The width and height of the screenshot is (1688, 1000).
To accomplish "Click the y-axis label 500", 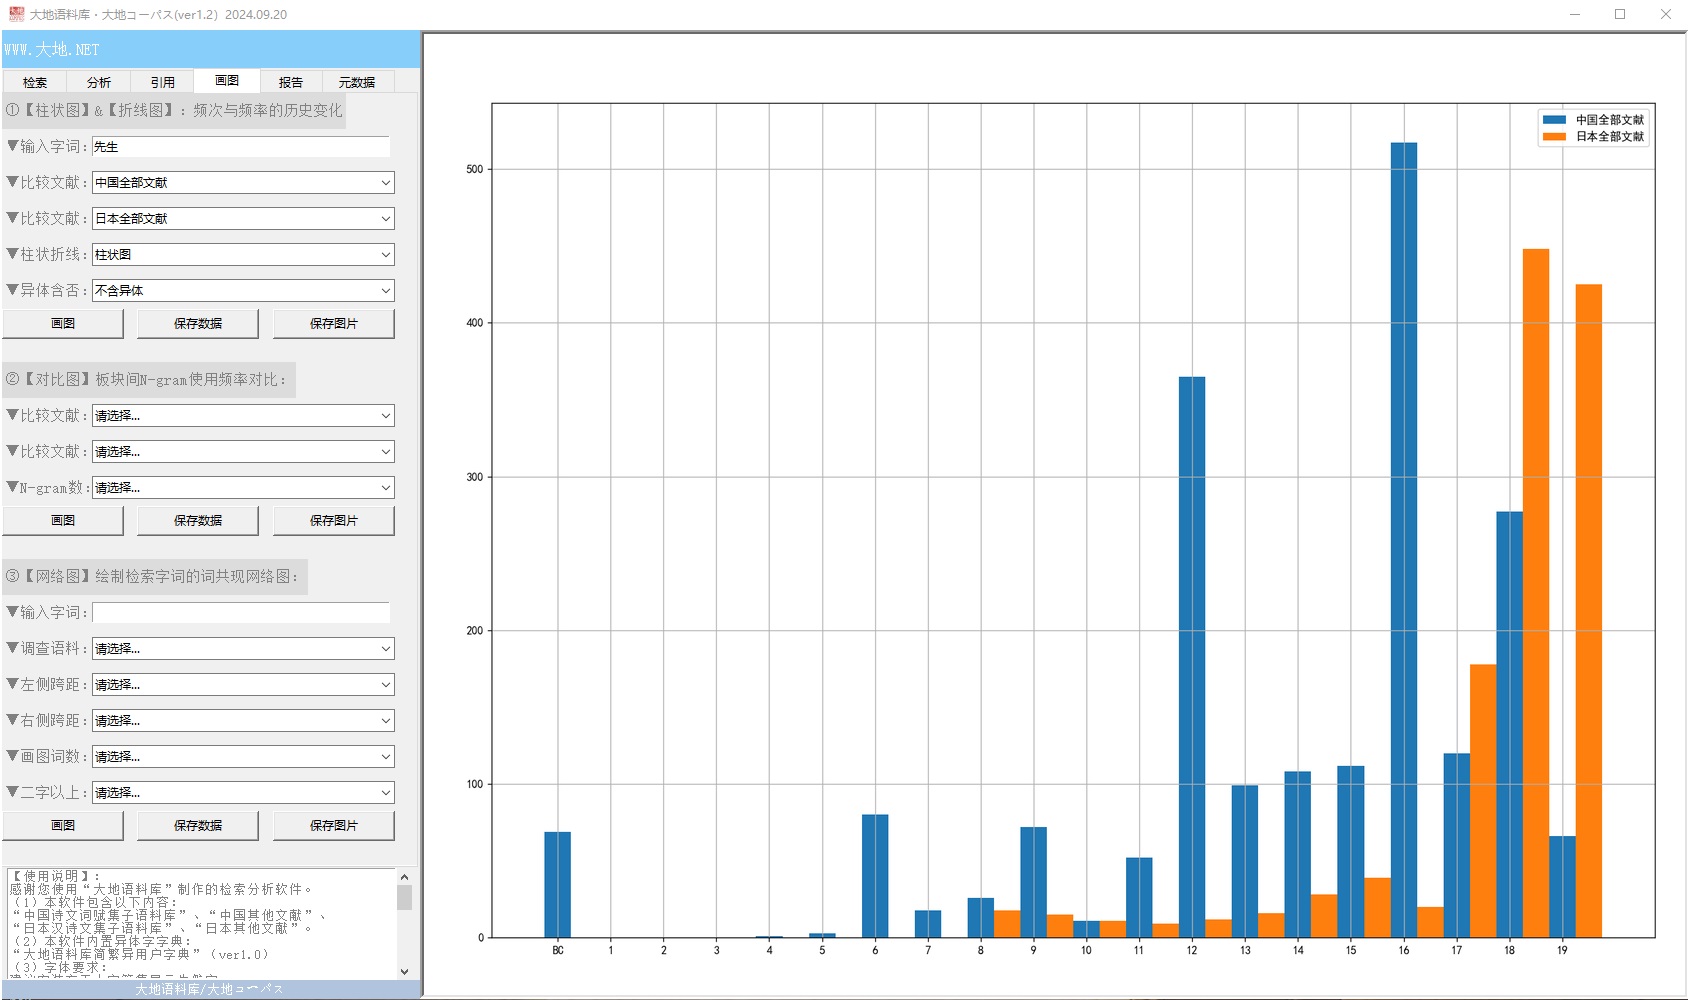I will tap(475, 169).
